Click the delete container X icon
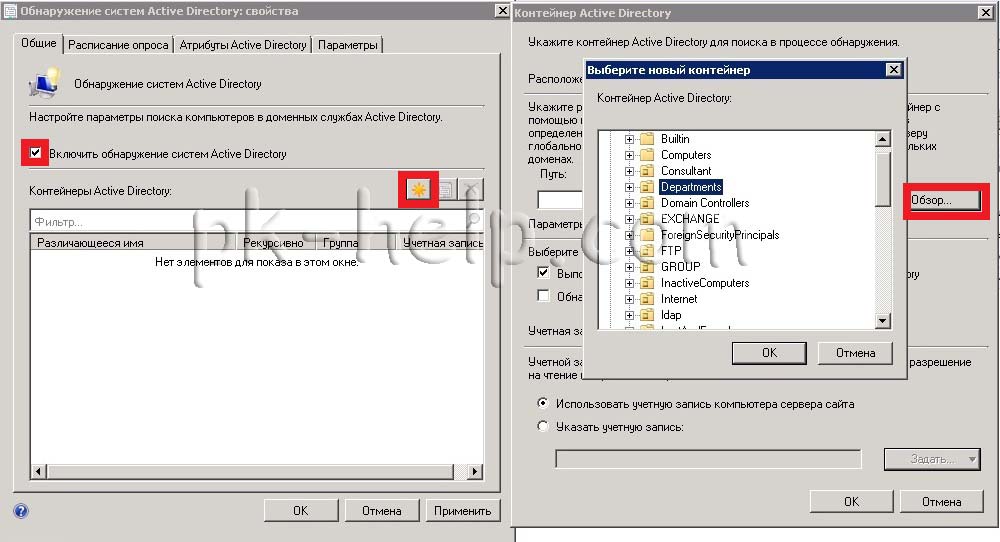 471,189
